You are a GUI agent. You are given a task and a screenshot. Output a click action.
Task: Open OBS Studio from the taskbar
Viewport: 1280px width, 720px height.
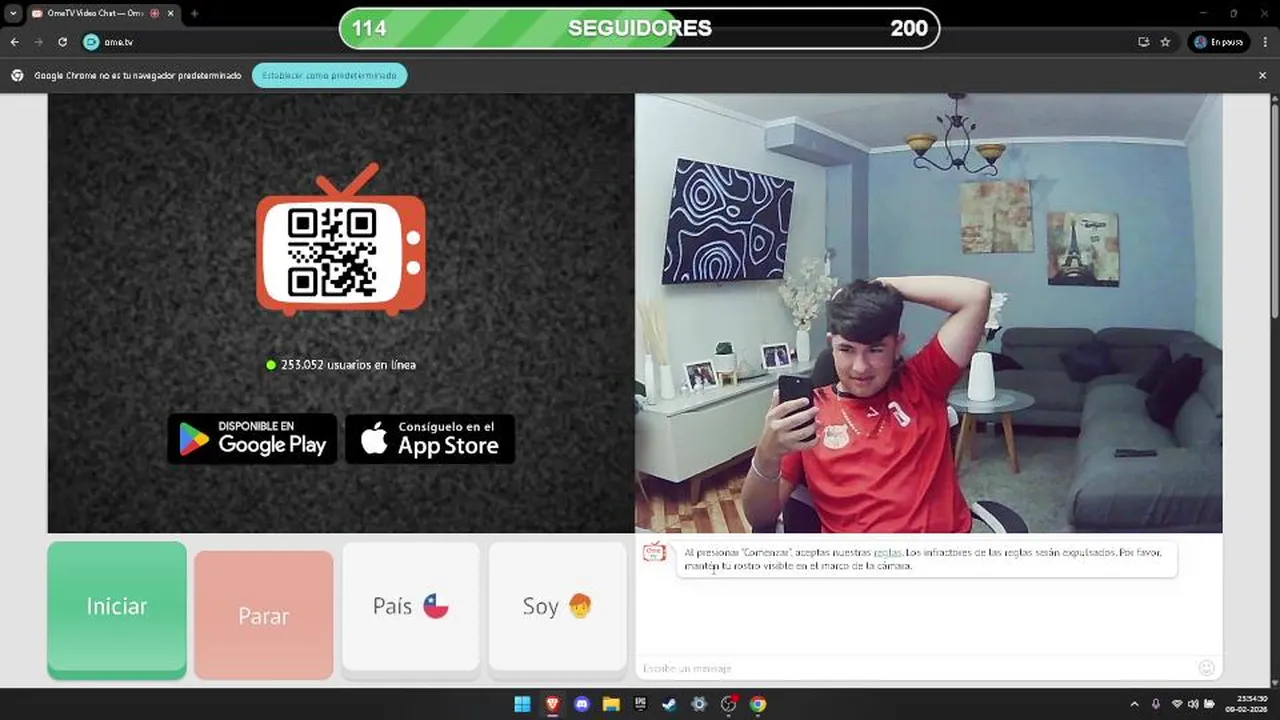(729, 704)
